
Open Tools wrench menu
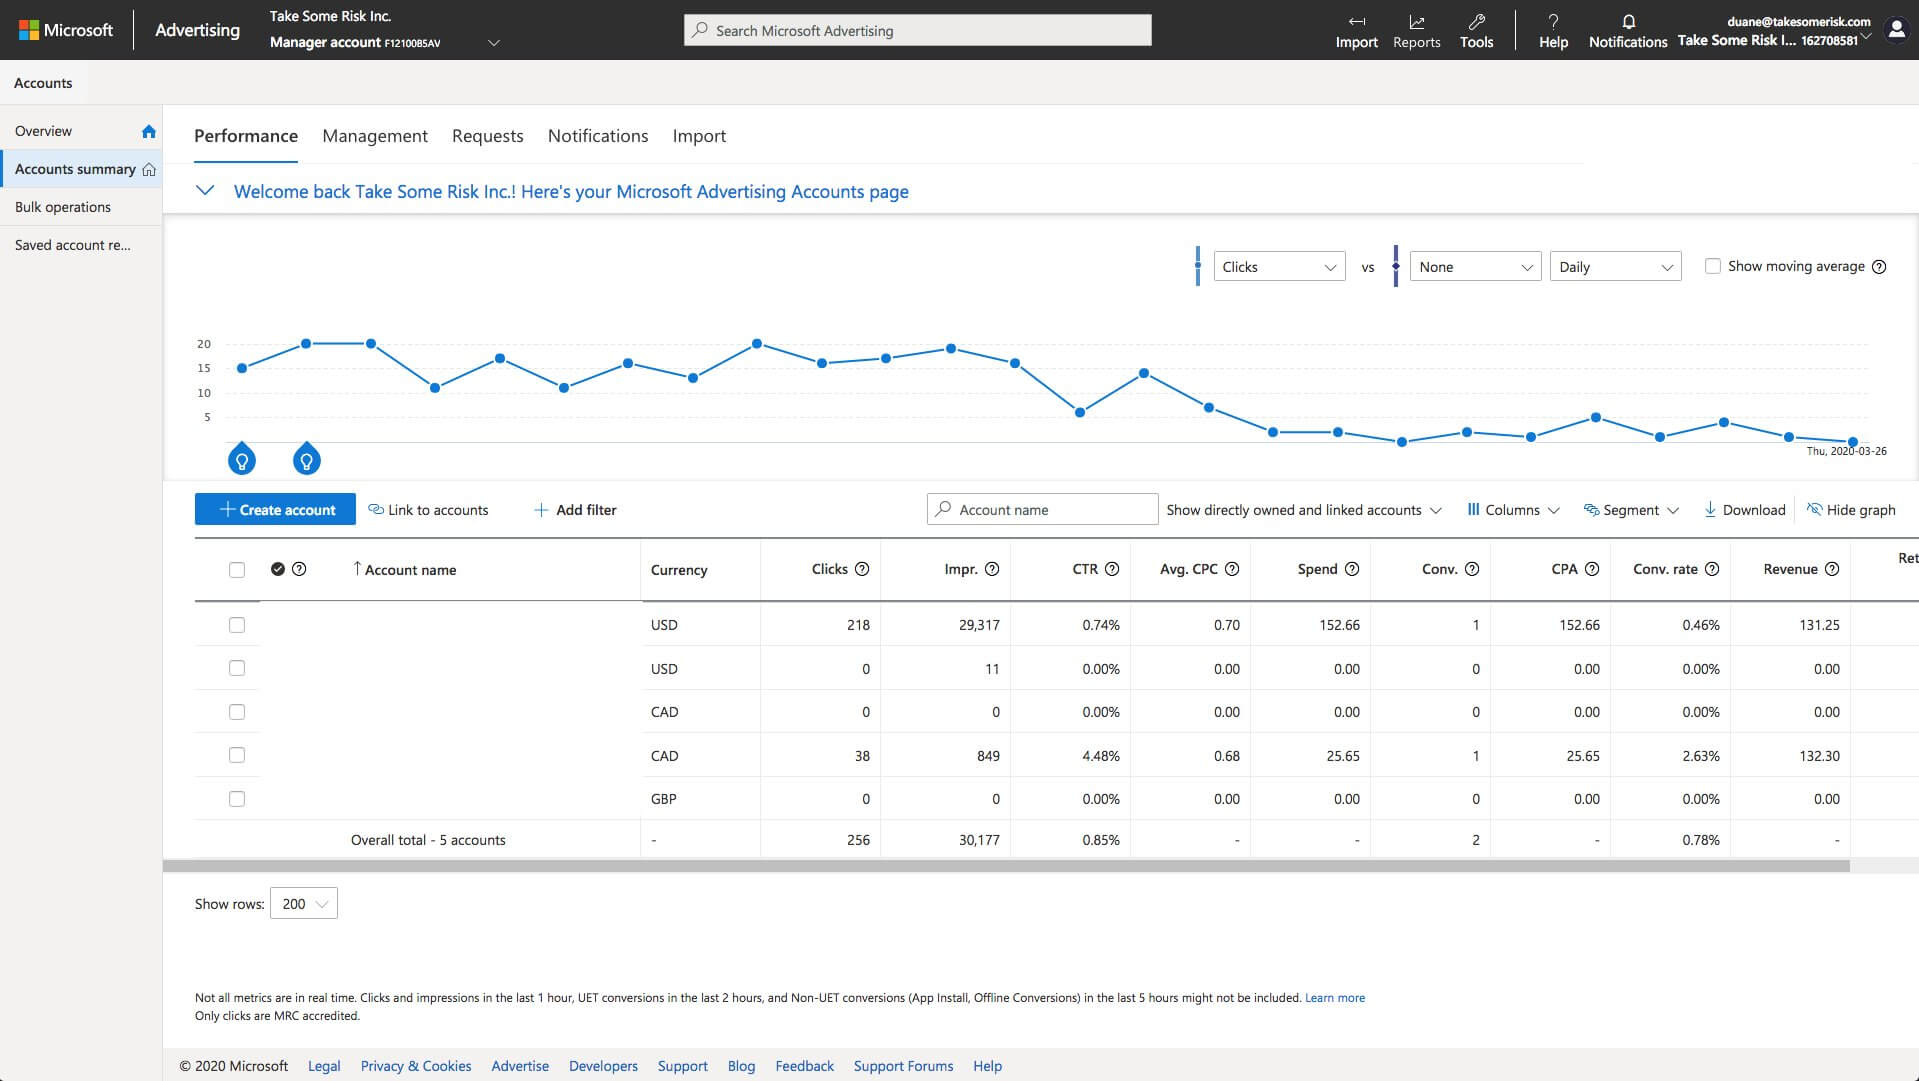(x=1476, y=31)
